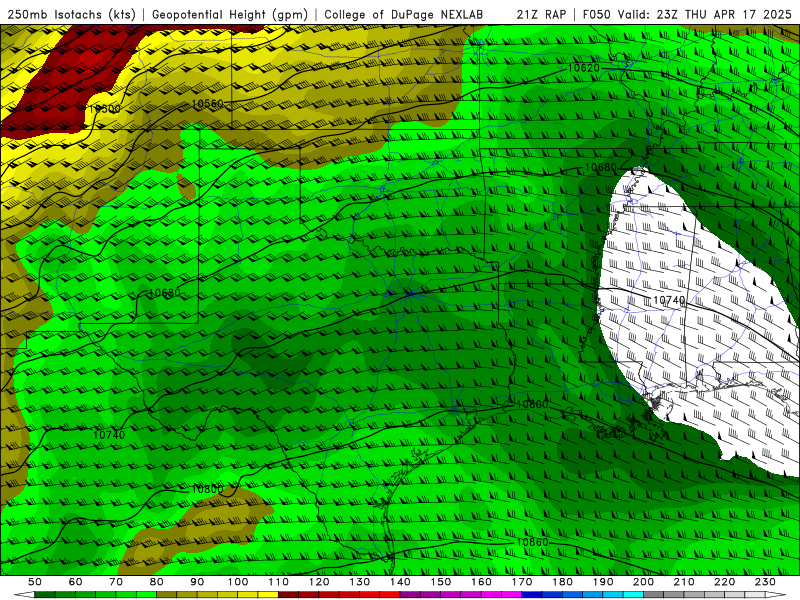Image resolution: width=800 pixels, height=600 pixels.
Task: Click the 10860 contour label over the Gulf
Action: [532, 542]
